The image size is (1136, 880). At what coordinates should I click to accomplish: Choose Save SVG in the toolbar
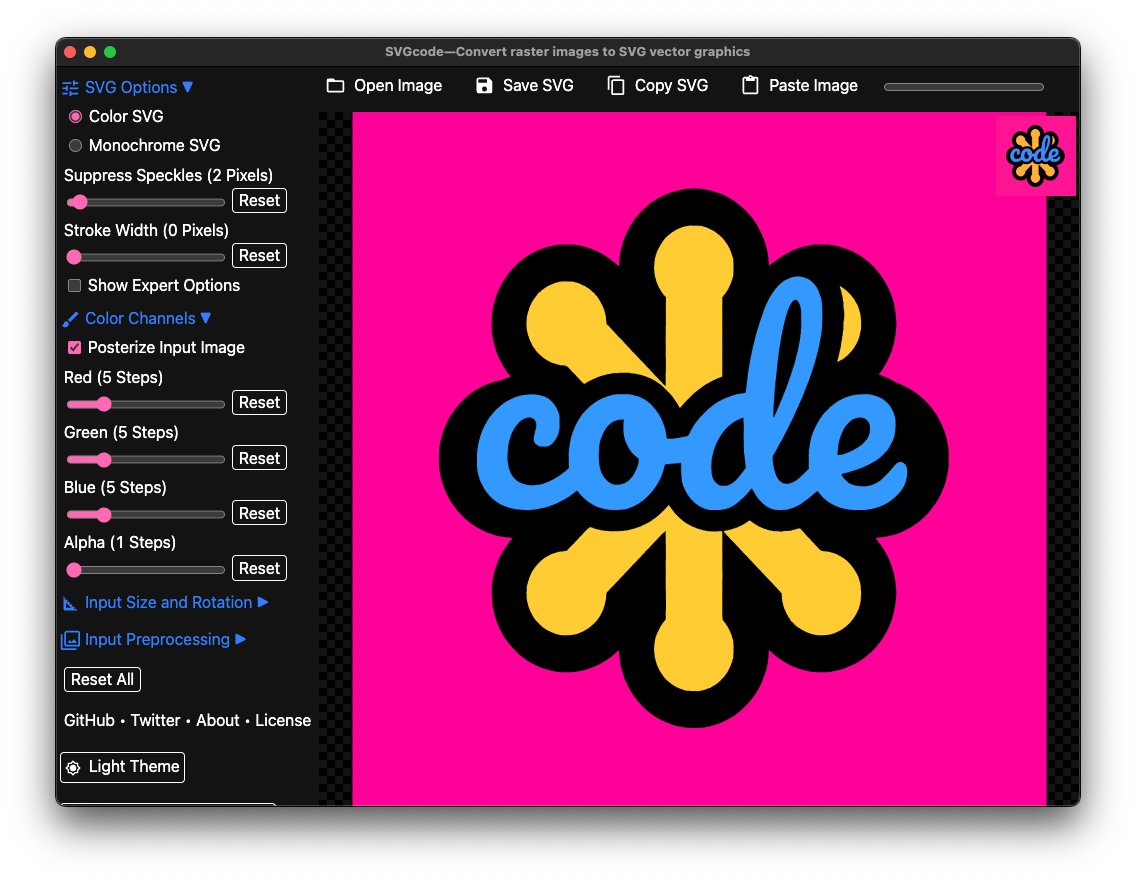pos(525,85)
